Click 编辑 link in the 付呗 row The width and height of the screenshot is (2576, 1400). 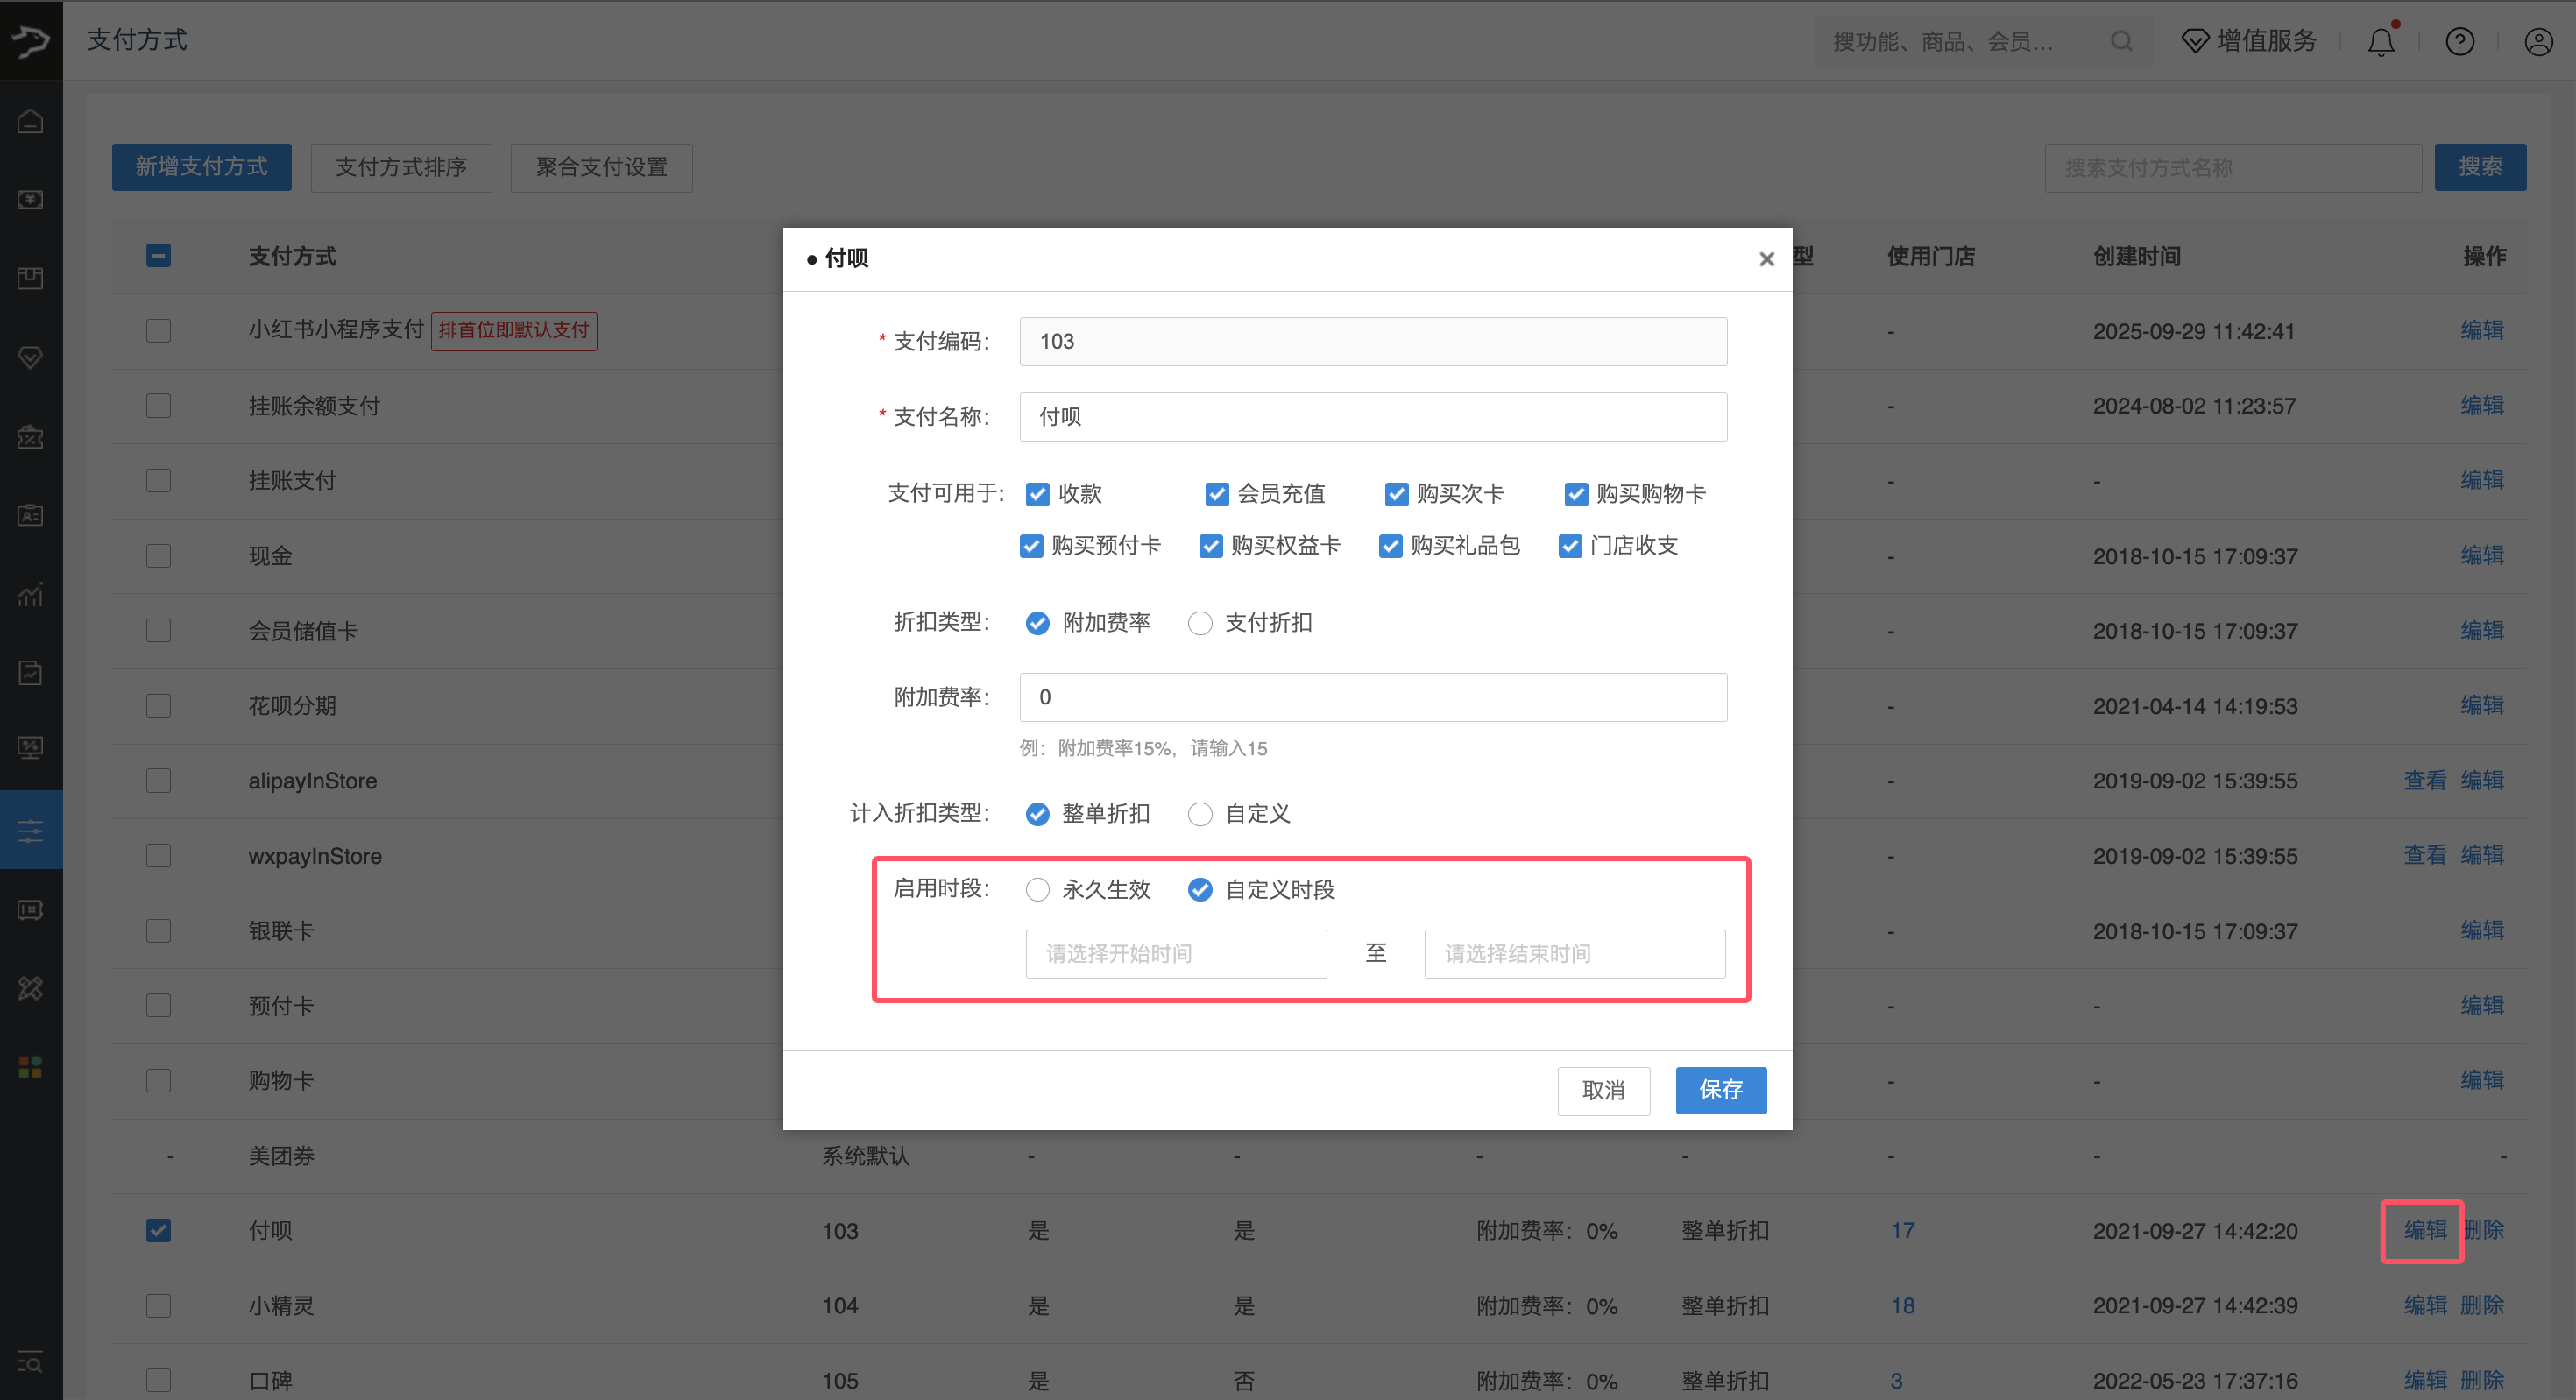(2425, 1230)
